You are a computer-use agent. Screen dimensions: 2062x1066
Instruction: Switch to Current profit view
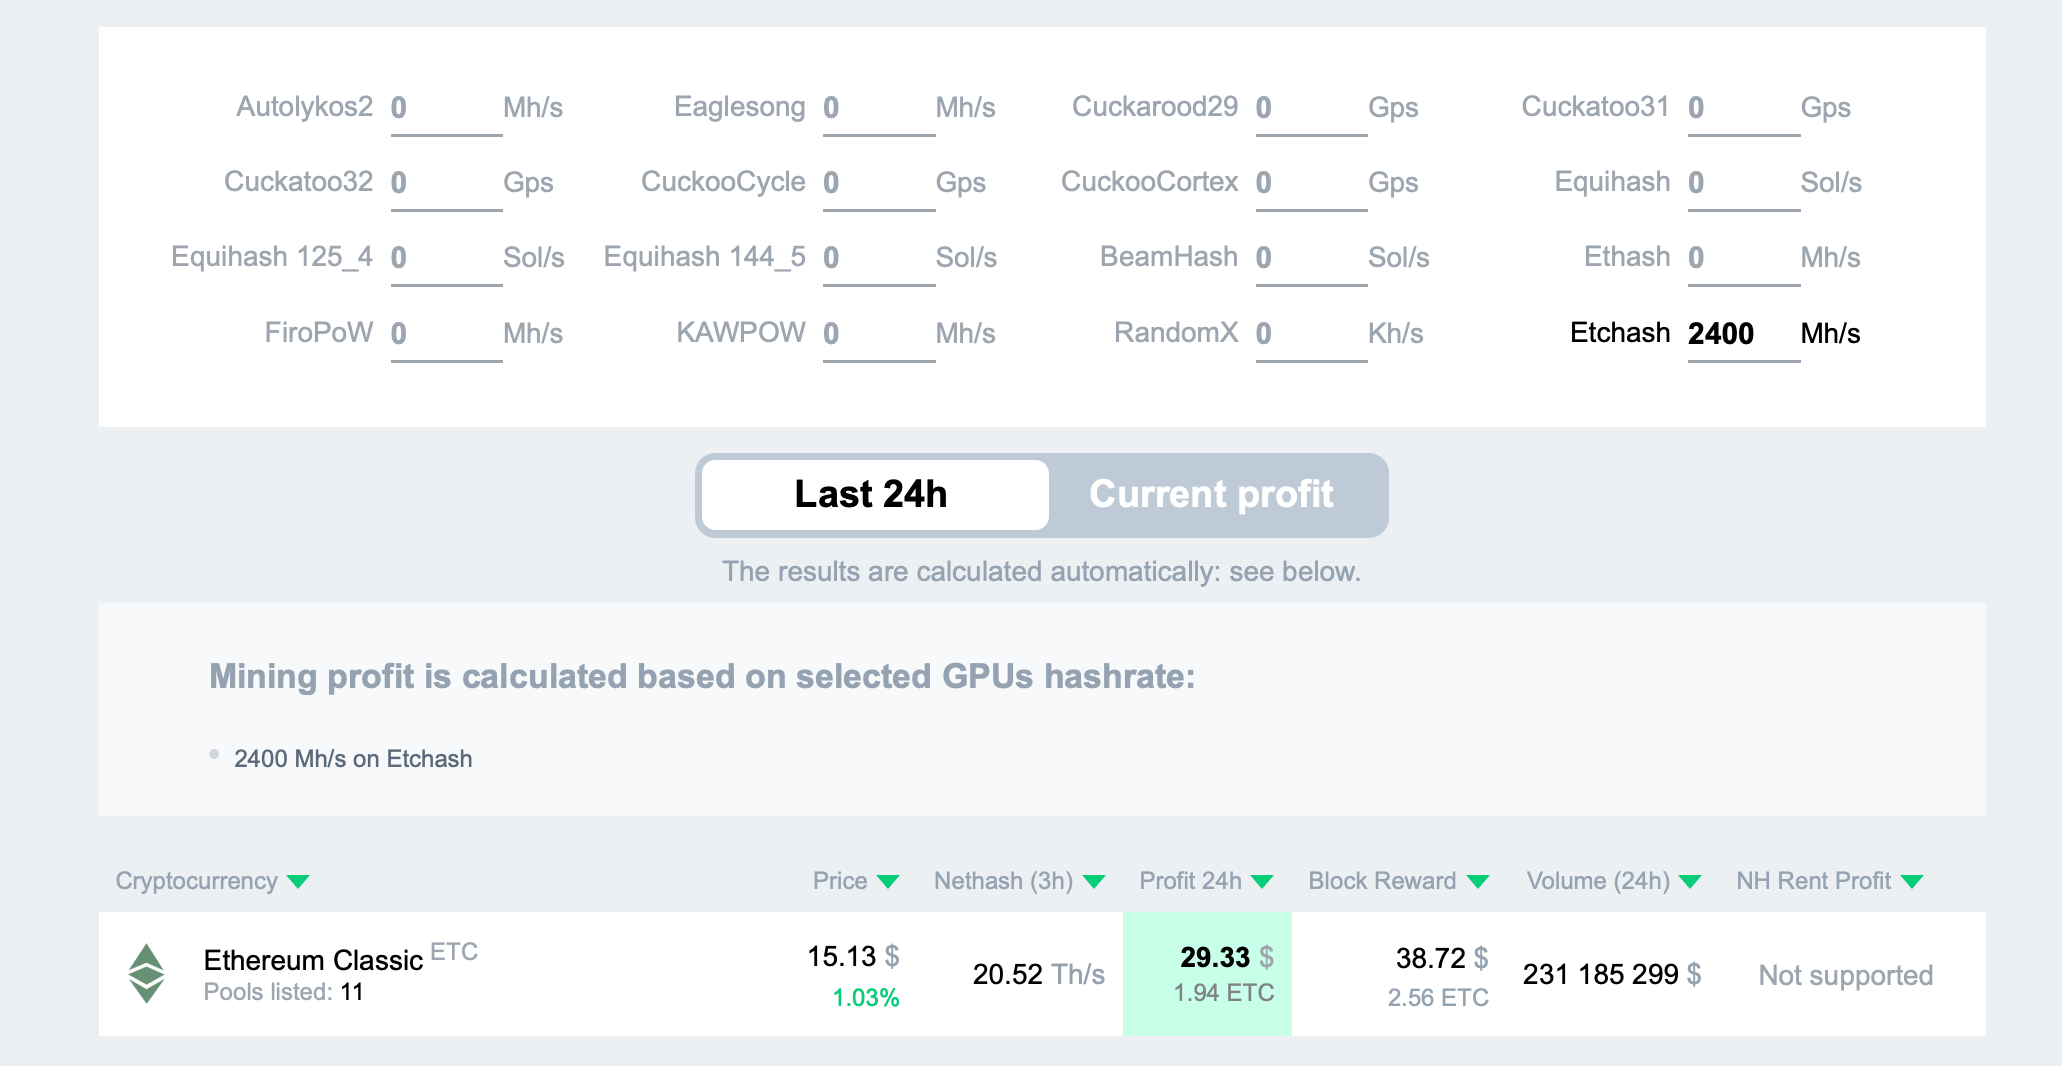pyautogui.click(x=1211, y=495)
